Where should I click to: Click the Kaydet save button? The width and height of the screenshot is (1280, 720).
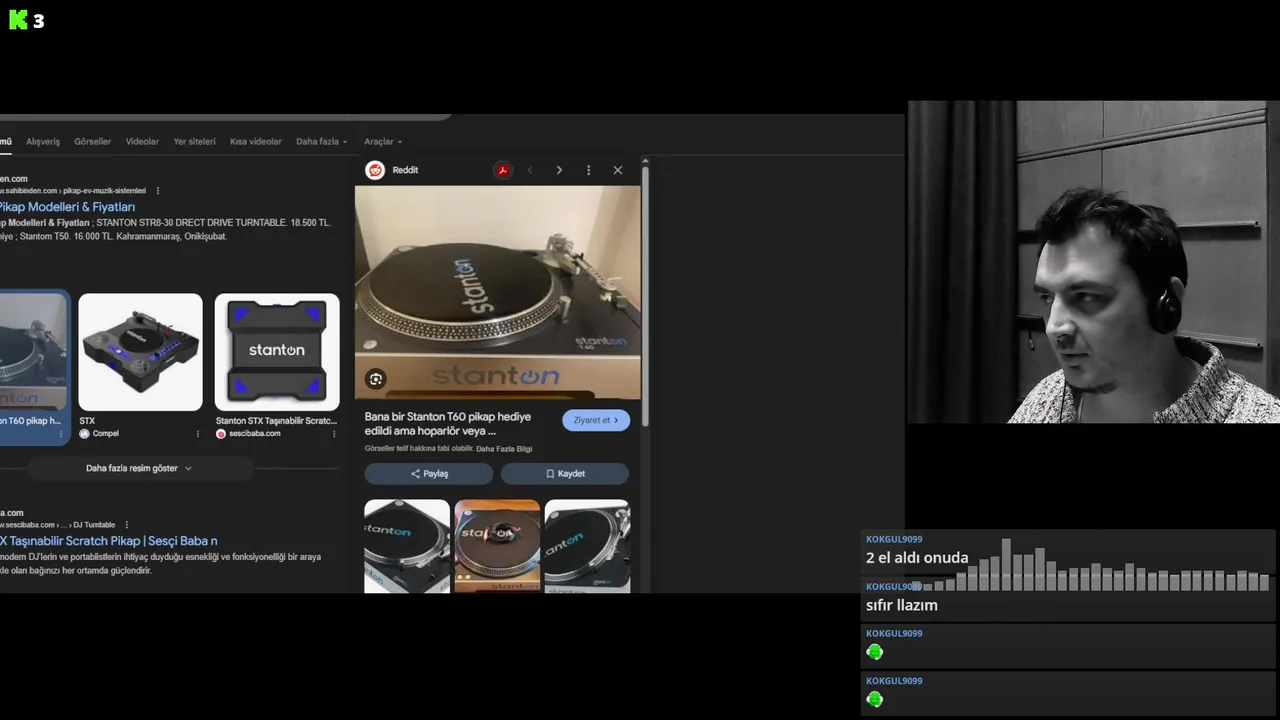[x=565, y=473]
